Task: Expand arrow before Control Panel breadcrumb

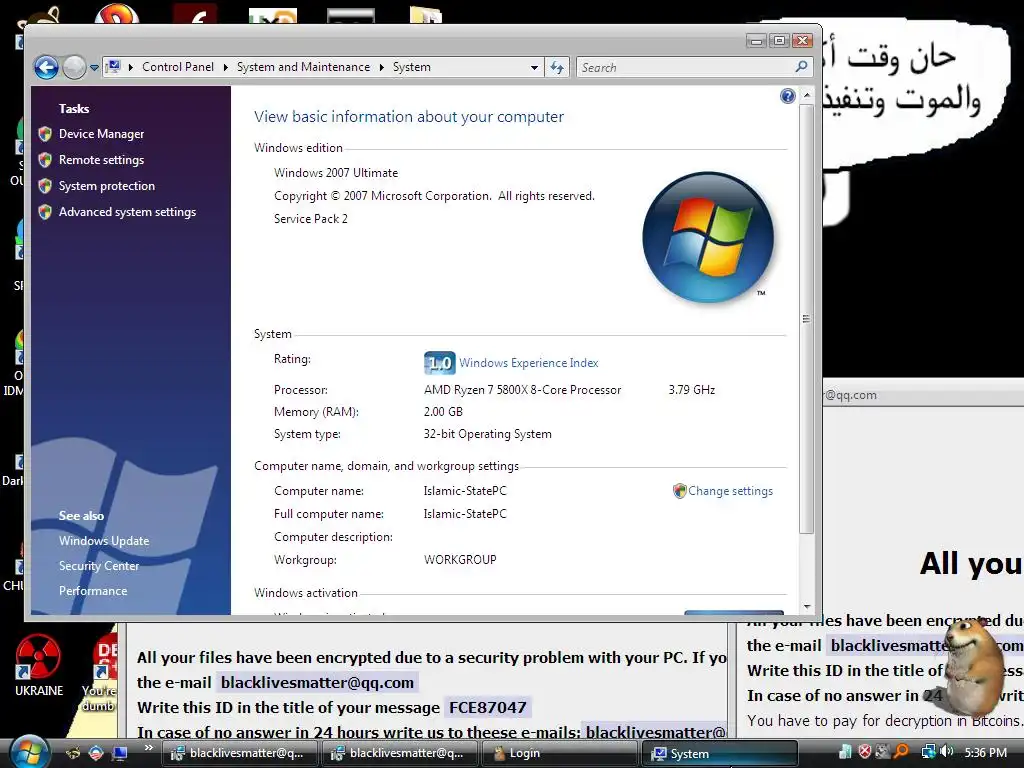Action: pyautogui.click(x=131, y=67)
